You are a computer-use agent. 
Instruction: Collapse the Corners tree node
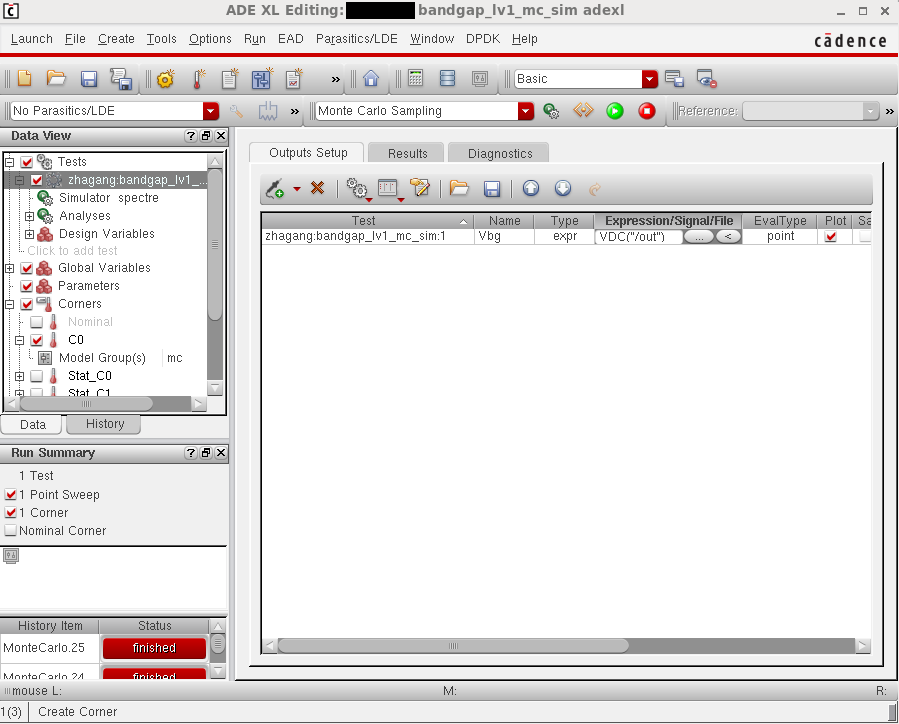[x=10, y=304]
